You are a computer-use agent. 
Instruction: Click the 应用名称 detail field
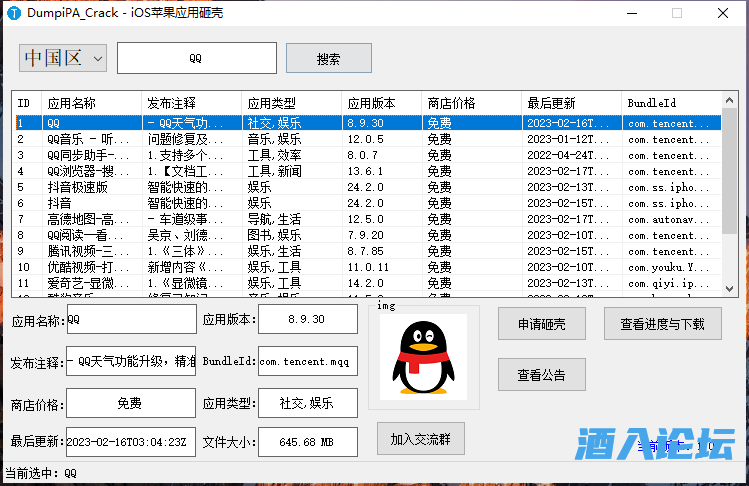131,319
